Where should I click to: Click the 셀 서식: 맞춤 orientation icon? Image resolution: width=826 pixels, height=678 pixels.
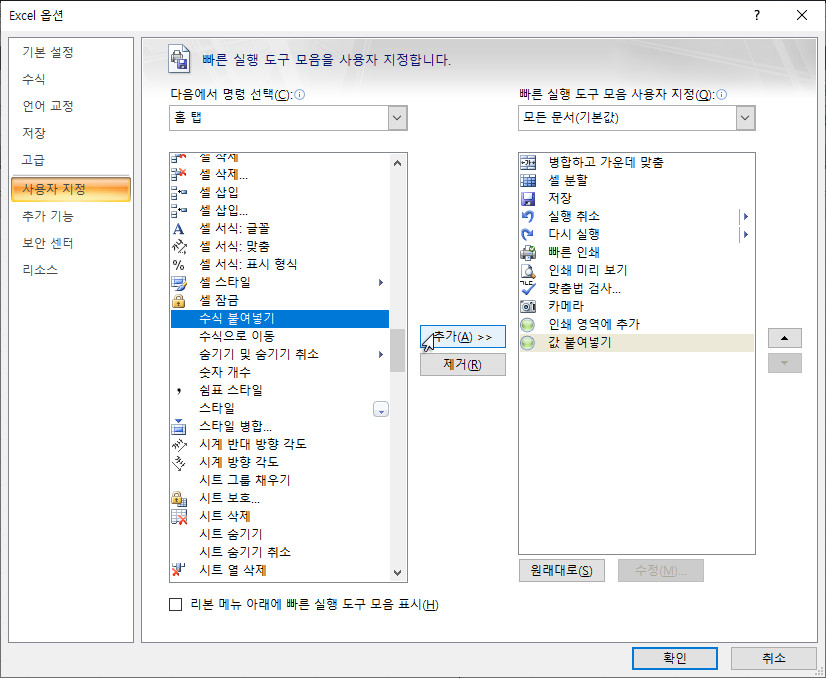point(179,246)
